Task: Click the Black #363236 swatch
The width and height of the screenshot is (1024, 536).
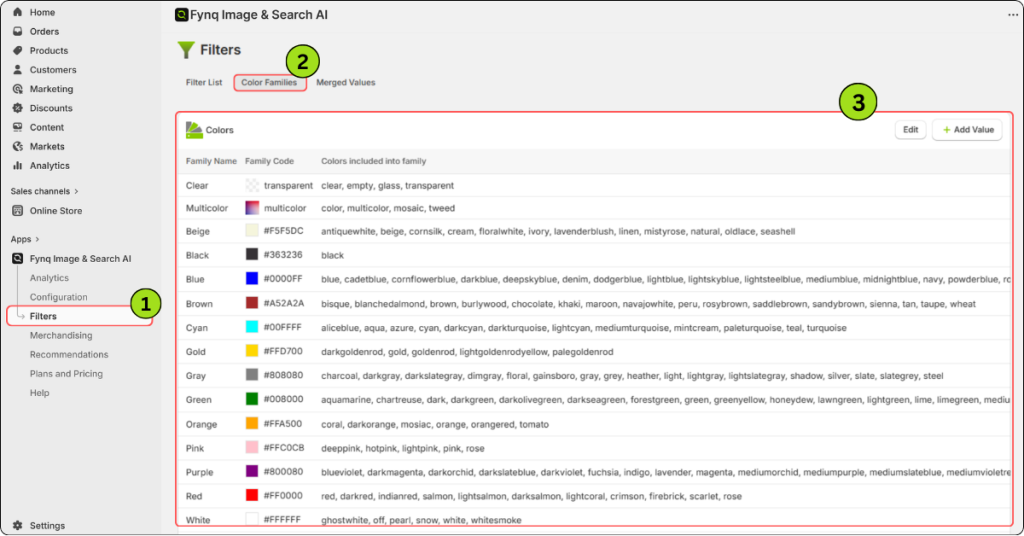Action: 252,255
